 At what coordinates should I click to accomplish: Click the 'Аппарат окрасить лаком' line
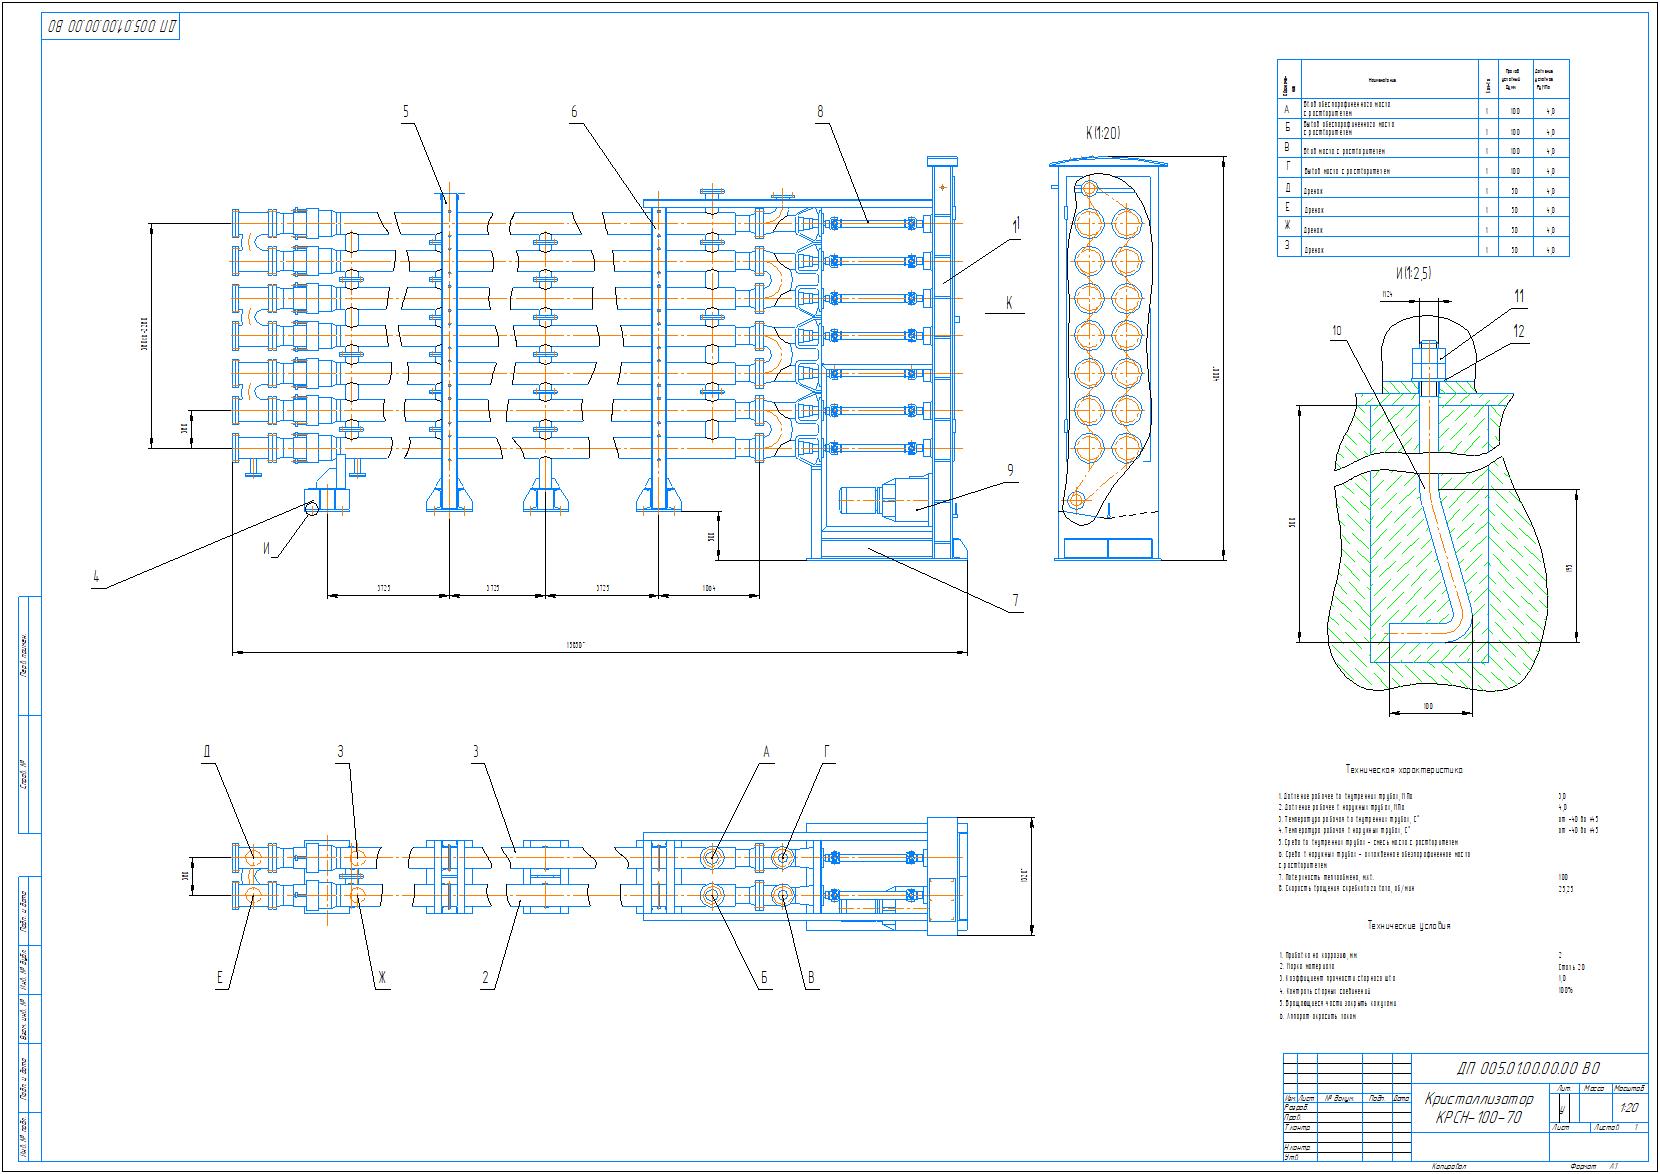pyautogui.click(x=1317, y=1015)
